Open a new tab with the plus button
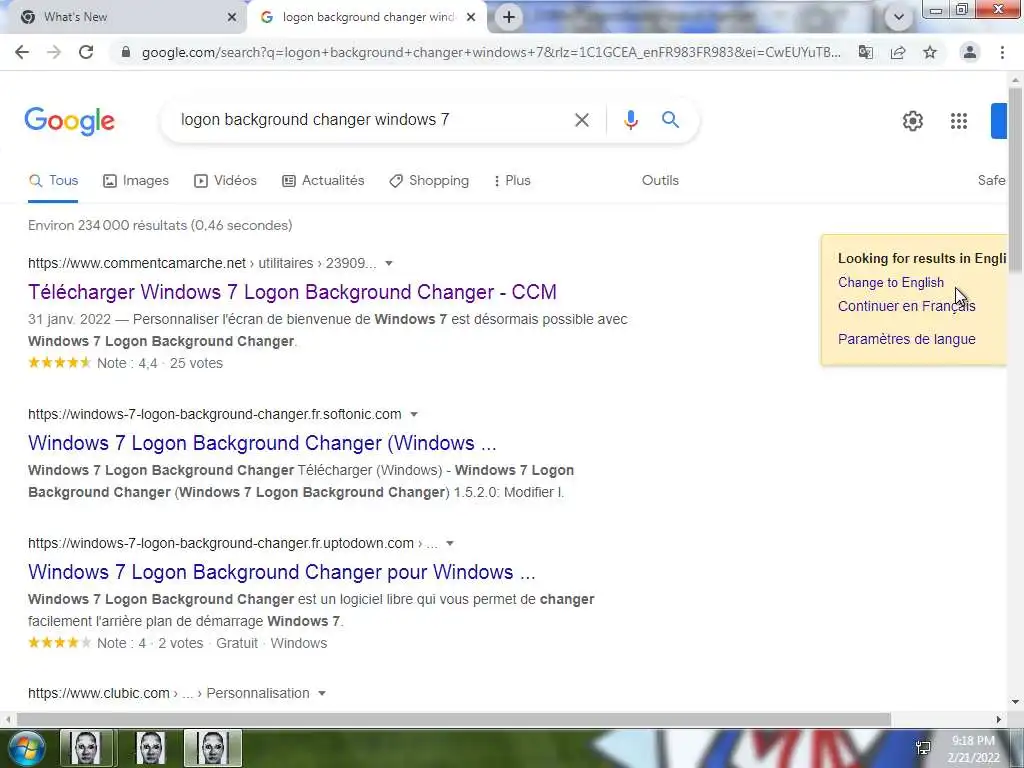Image resolution: width=1024 pixels, height=768 pixels. pyautogui.click(x=509, y=17)
